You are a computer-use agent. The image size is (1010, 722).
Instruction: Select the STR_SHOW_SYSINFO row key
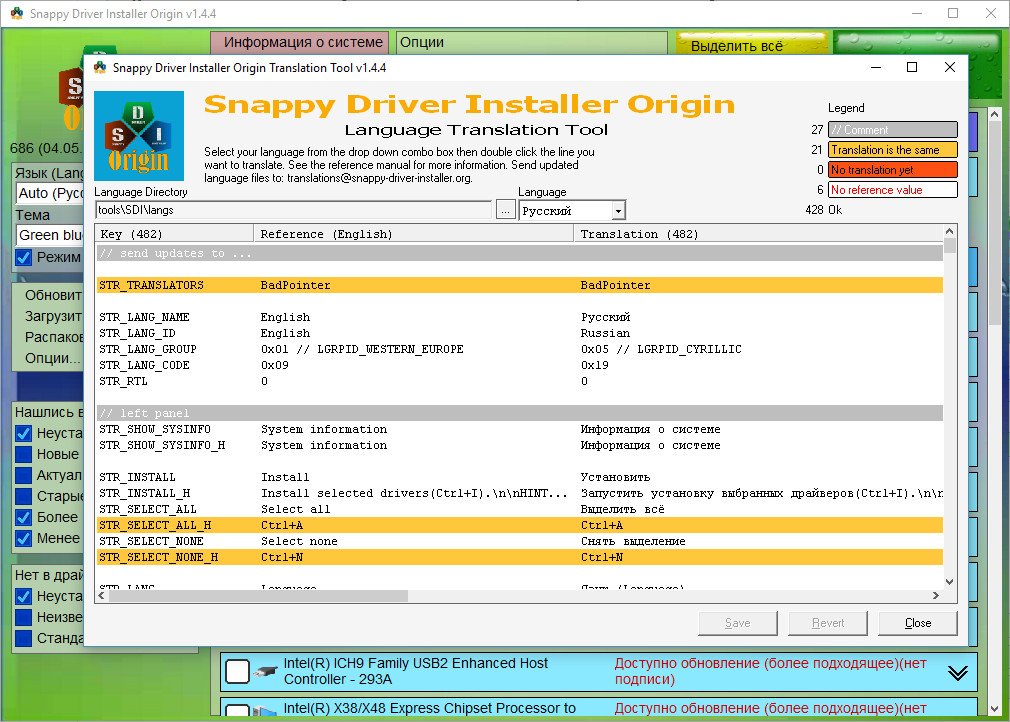point(155,430)
